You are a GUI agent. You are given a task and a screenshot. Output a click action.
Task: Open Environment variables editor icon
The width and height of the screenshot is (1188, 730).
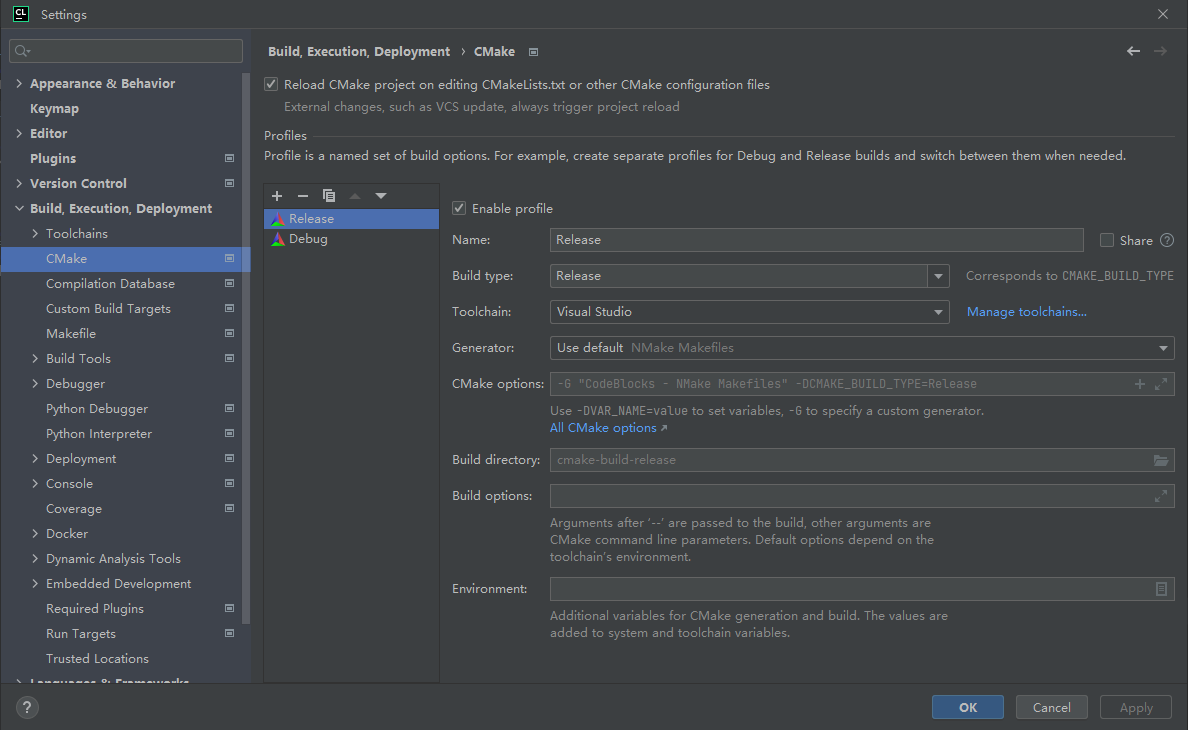(1161, 589)
